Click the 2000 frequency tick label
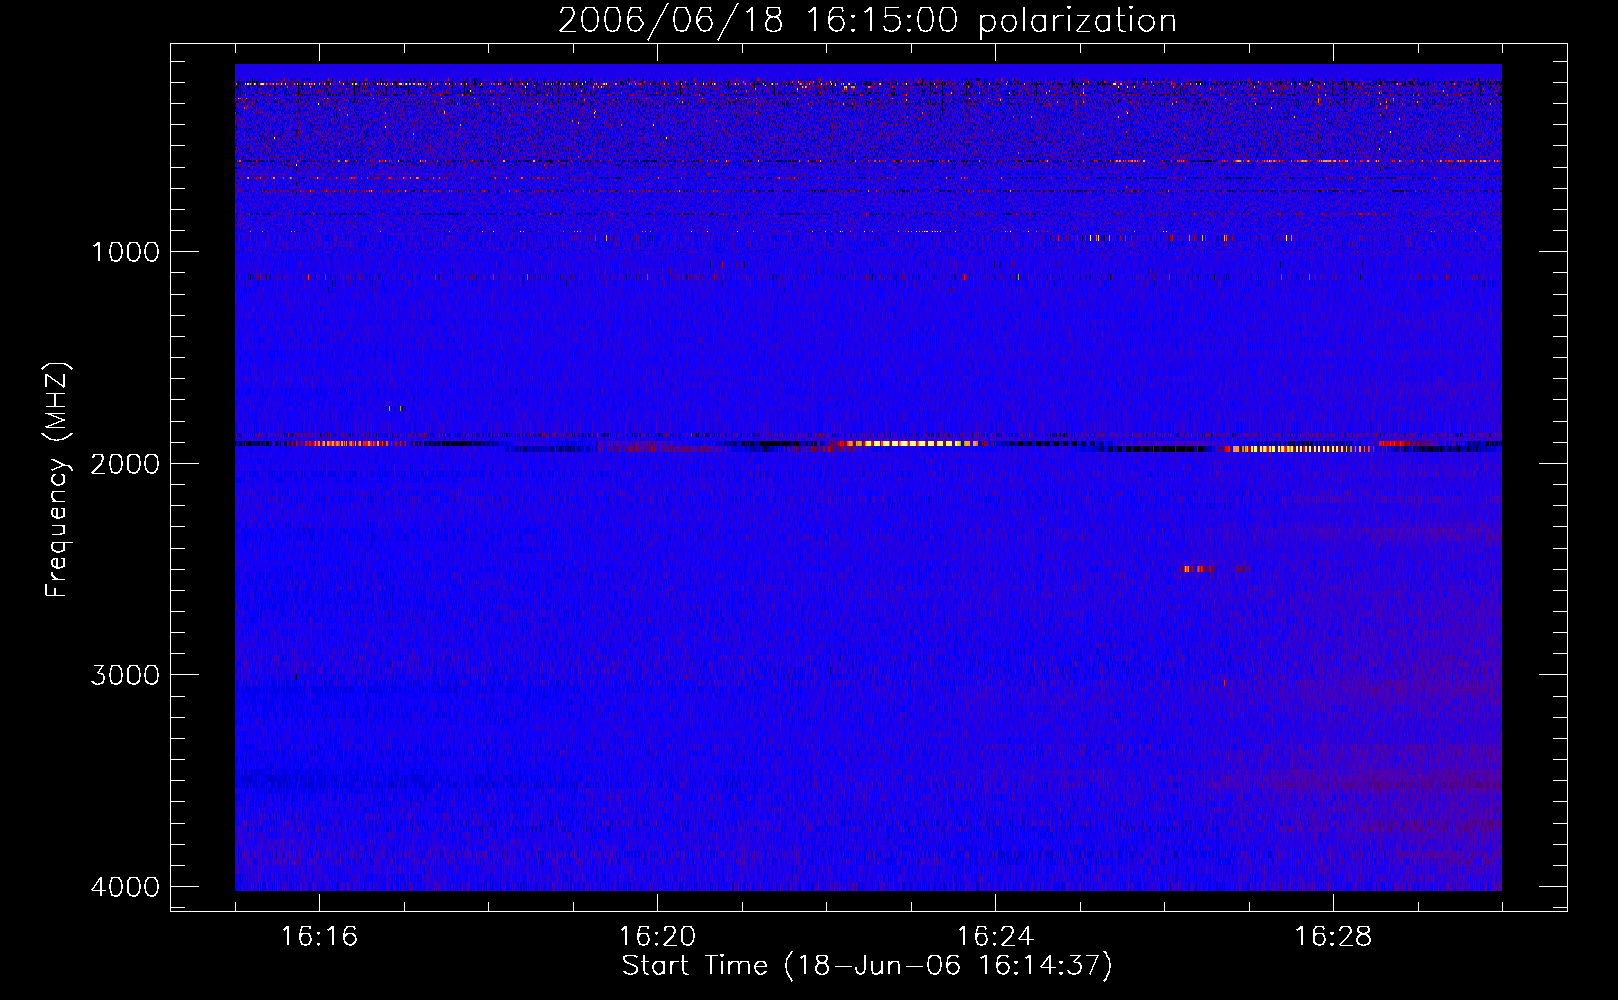 (125, 463)
